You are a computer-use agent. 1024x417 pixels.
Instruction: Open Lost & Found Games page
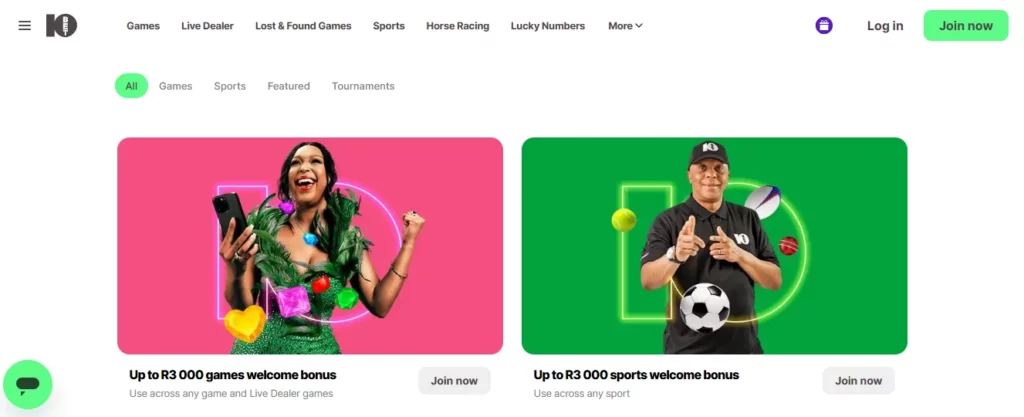303,26
